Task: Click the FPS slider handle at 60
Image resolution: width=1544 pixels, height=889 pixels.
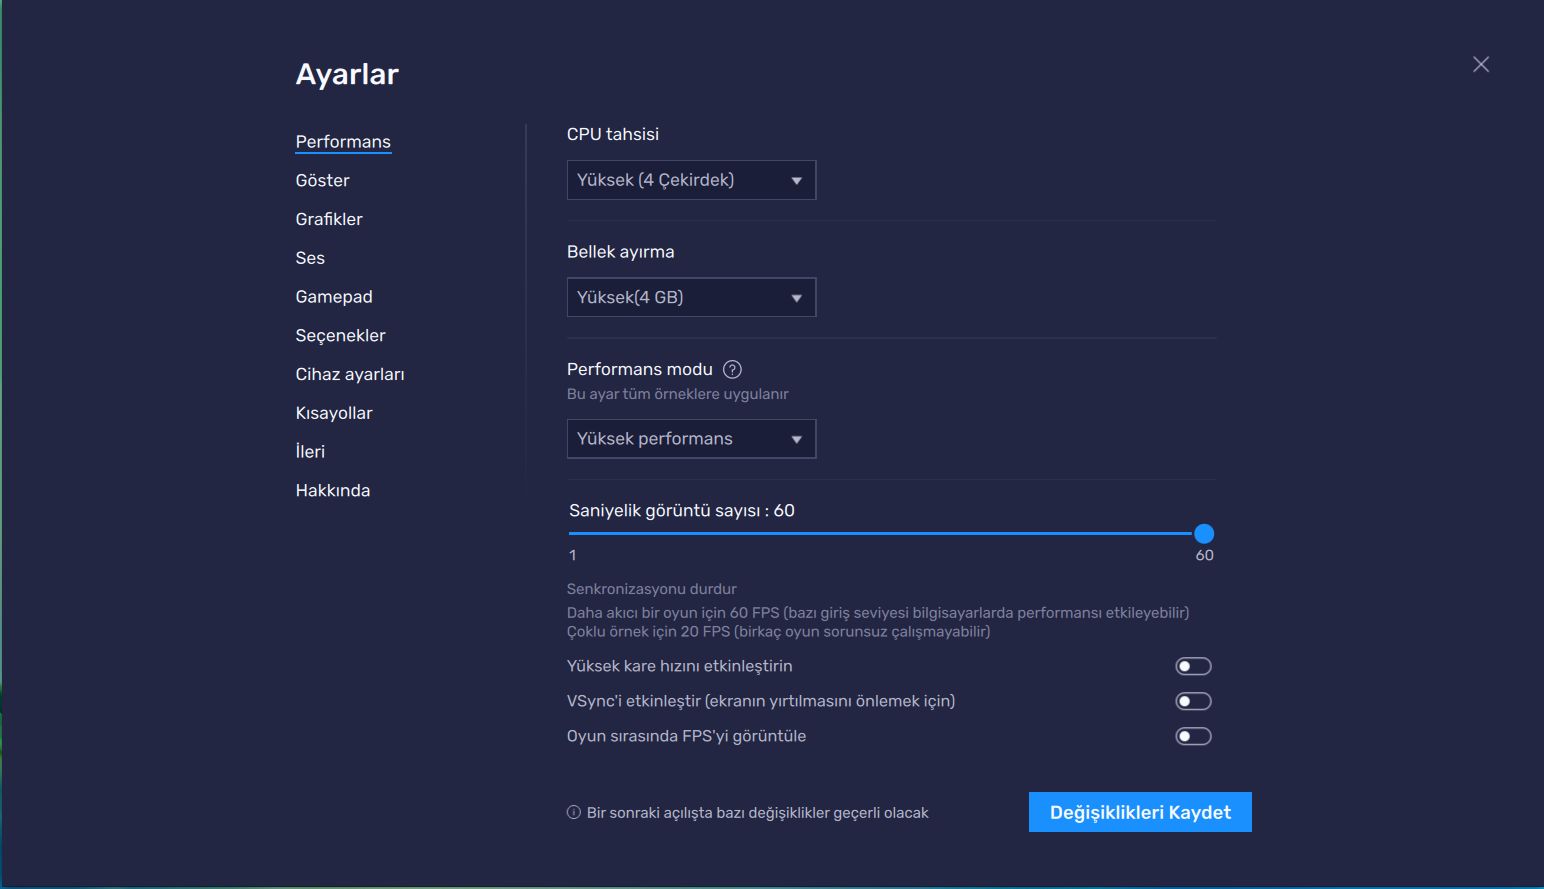Action: point(1204,534)
